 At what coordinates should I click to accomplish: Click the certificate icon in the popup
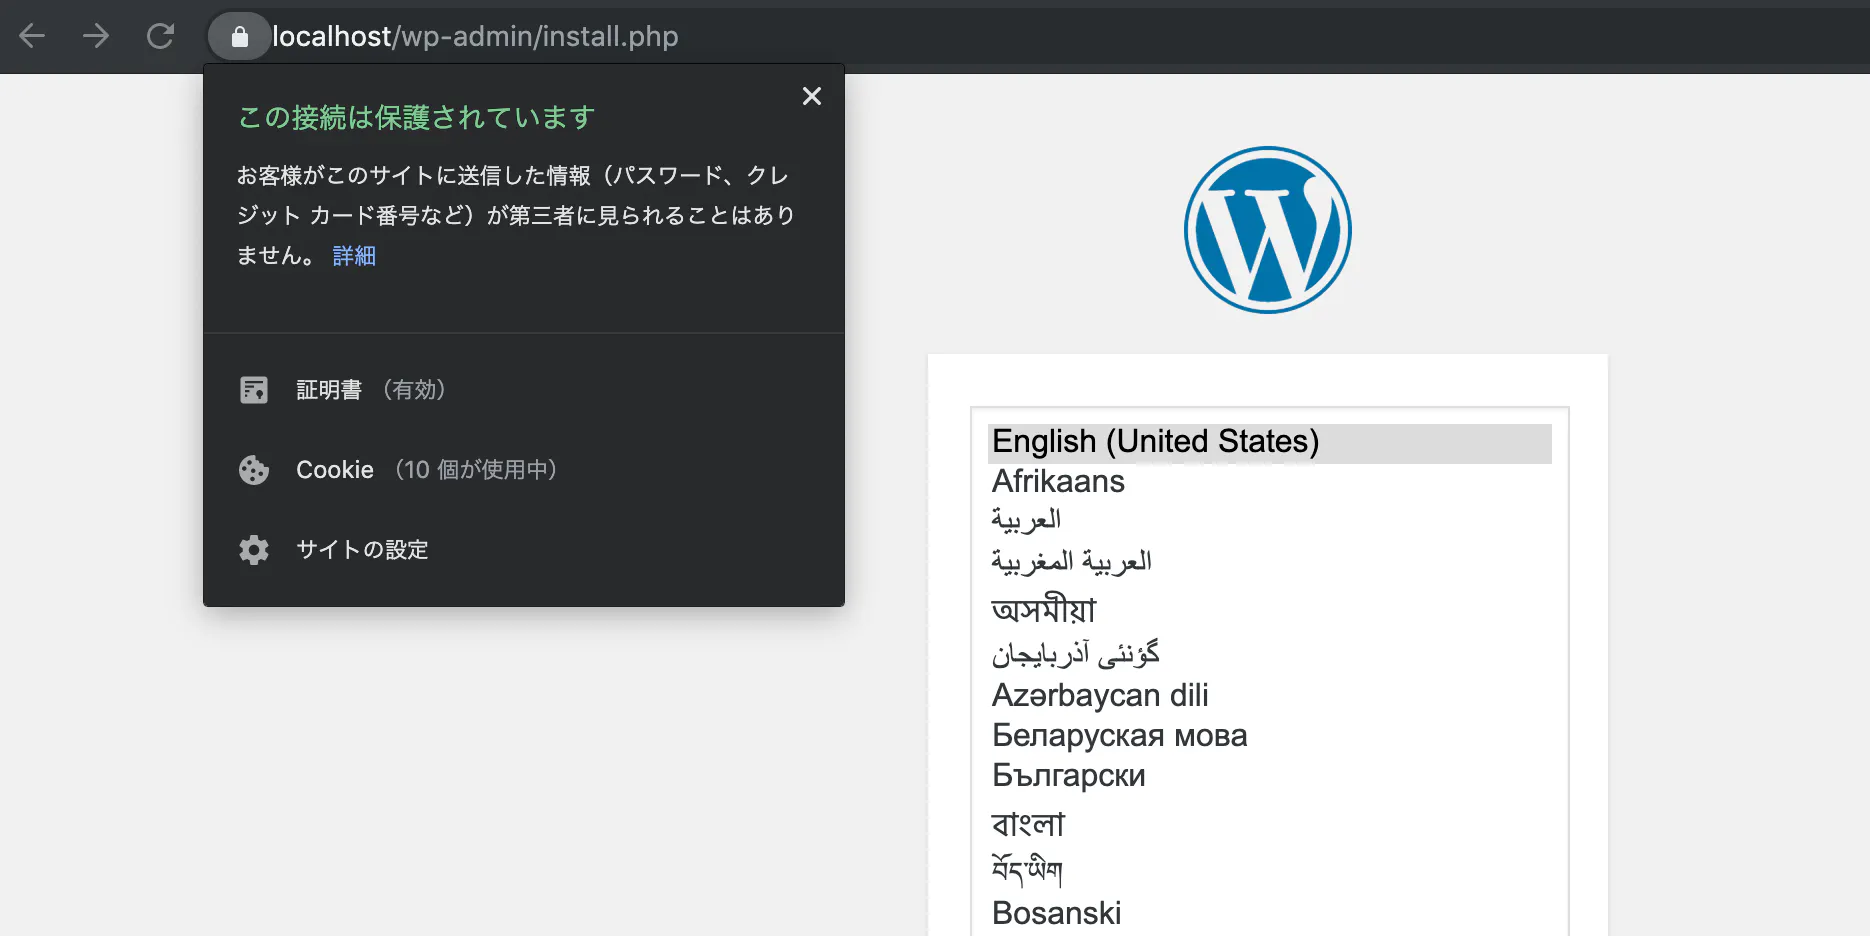pyautogui.click(x=254, y=389)
